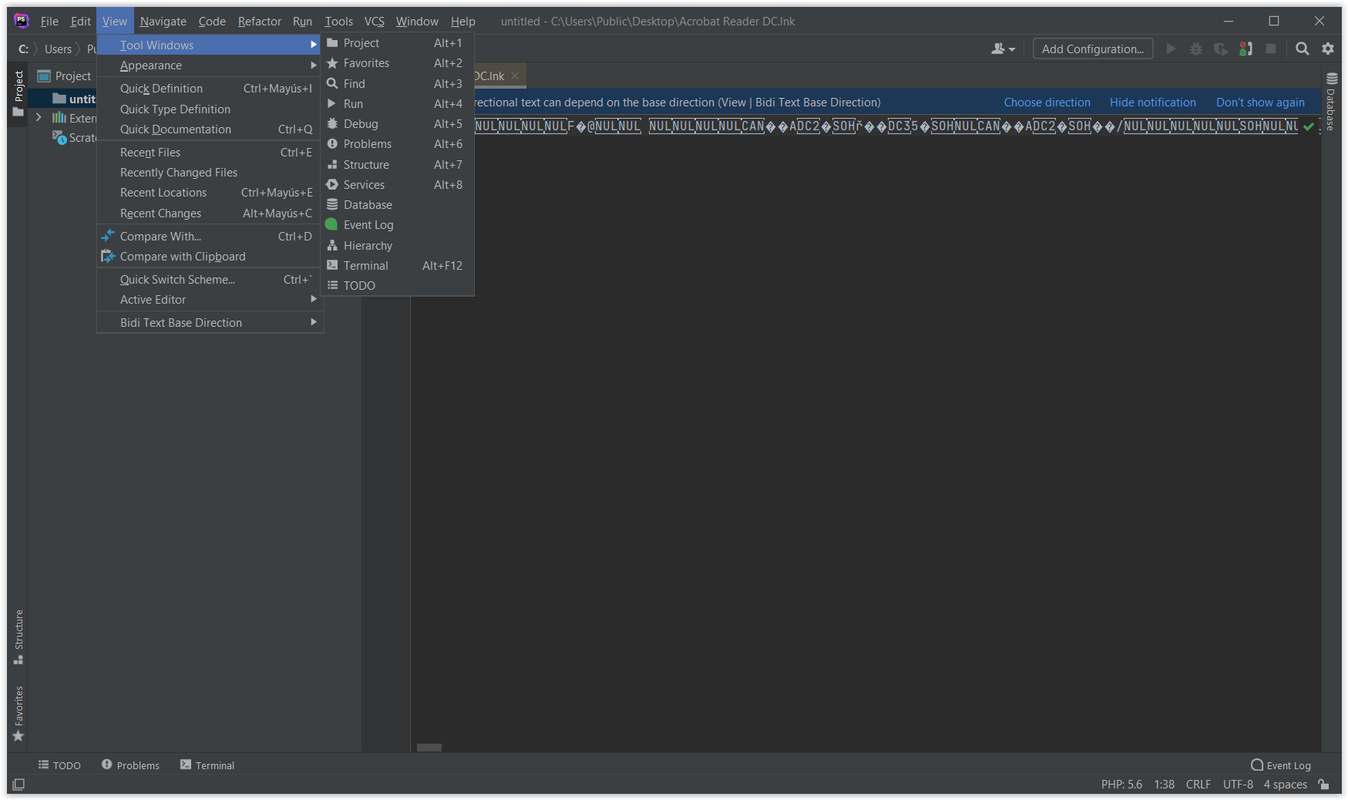Click the Choose direction link
Screen dimensions: 1348x800
pyautogui.click(x=1047, y=102)
